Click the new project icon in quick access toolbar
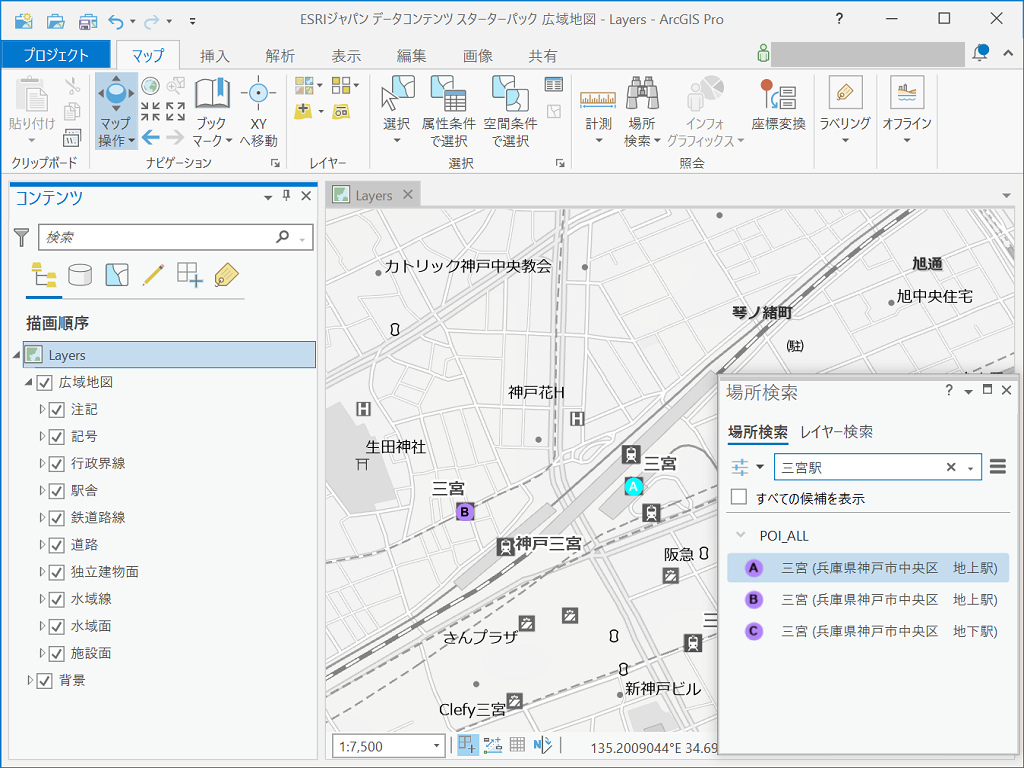 click(24, 21)
